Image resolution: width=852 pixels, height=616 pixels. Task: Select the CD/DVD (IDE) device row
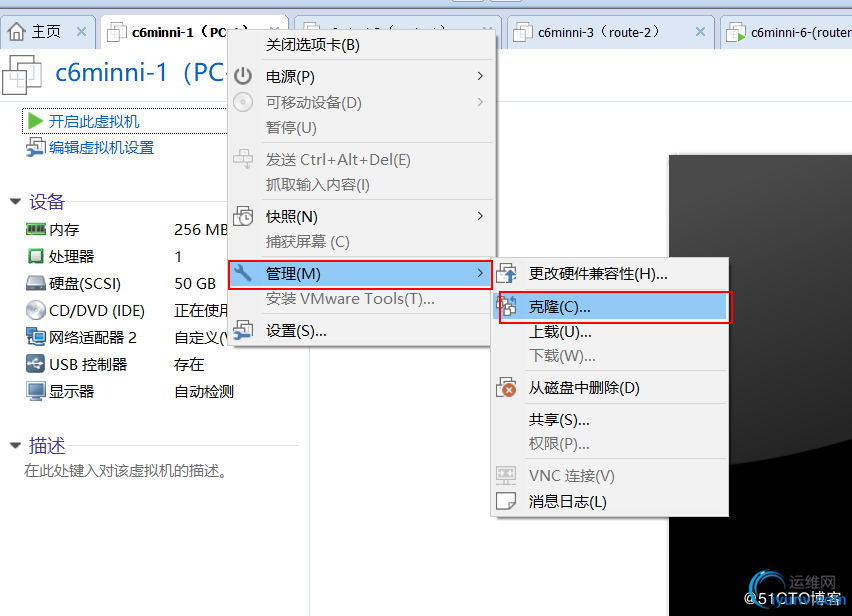[x=126, y=310]
